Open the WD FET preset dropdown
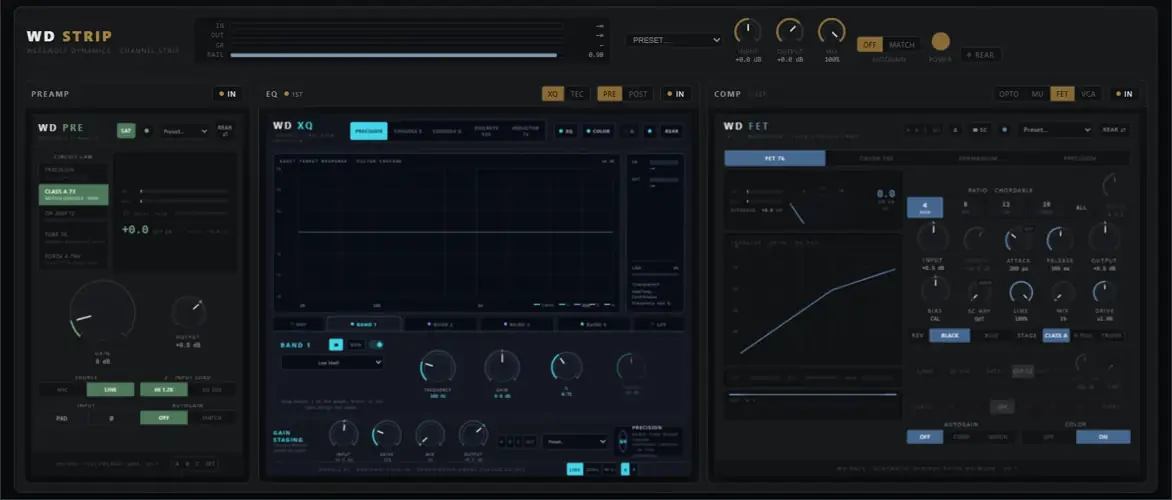The image size is (1172, 500). pos(1055,129)
